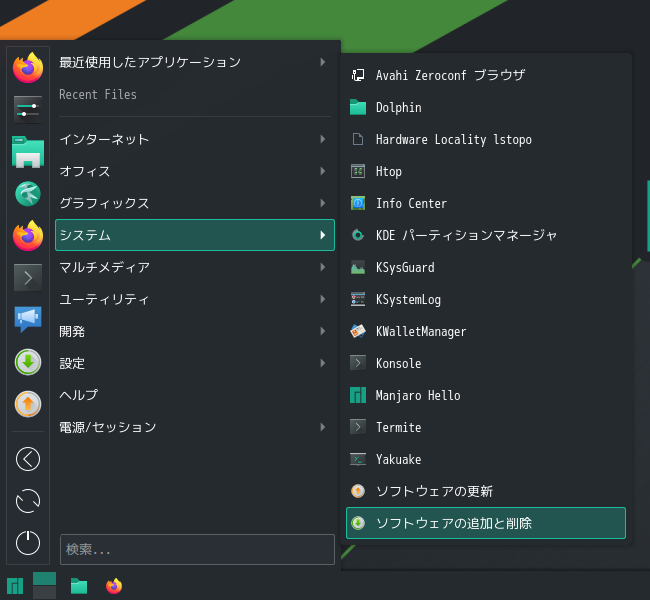Click the Manjaro Hello logo icon
Viewport: 650px width, 600px height.
[358, 395]
